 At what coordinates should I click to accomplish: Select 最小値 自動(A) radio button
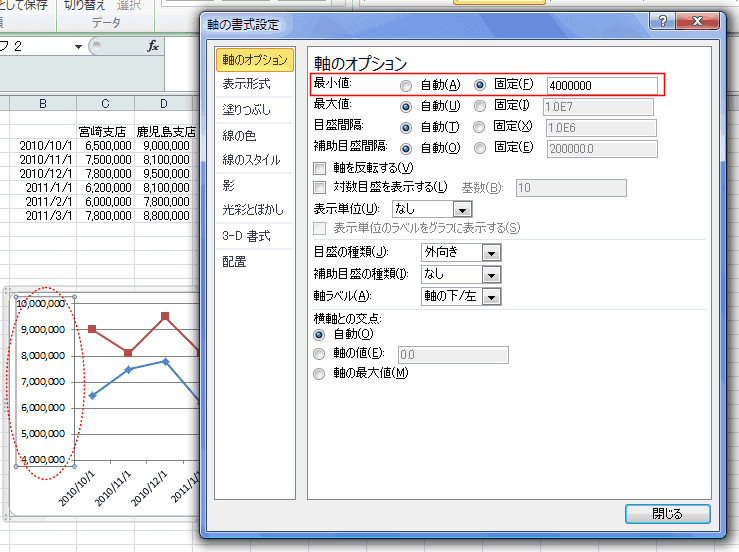pos(405,85)
